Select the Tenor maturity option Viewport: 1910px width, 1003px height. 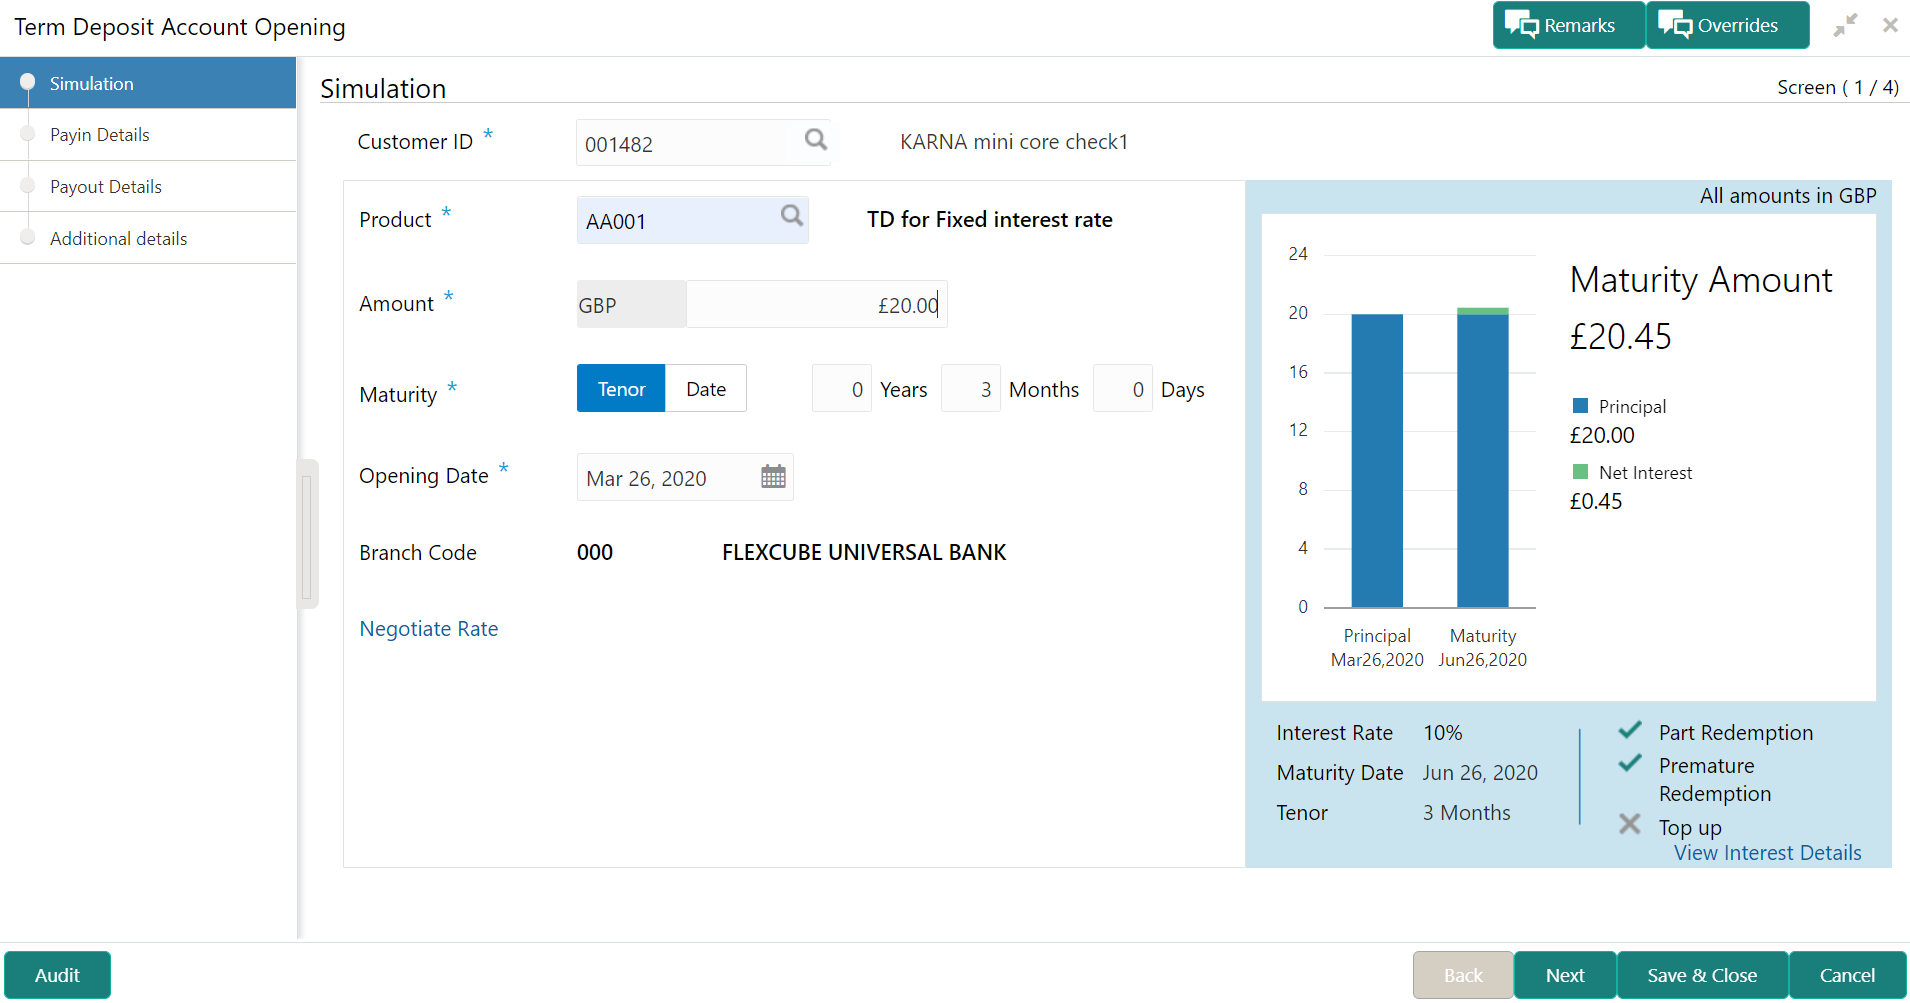[x=621, y=388]
